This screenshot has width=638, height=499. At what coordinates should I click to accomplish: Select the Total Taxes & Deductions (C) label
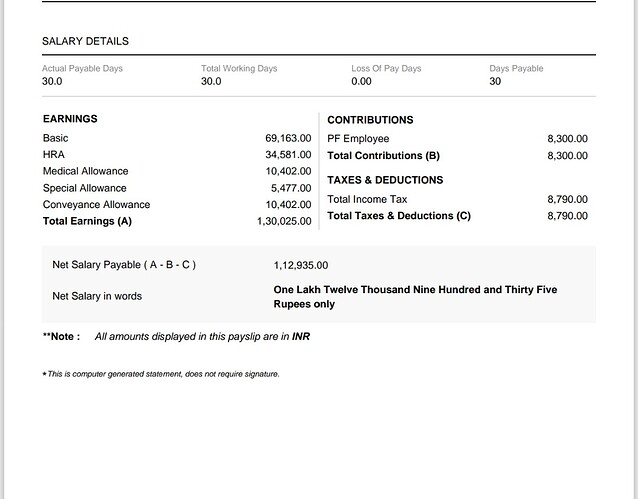[399, 216]
